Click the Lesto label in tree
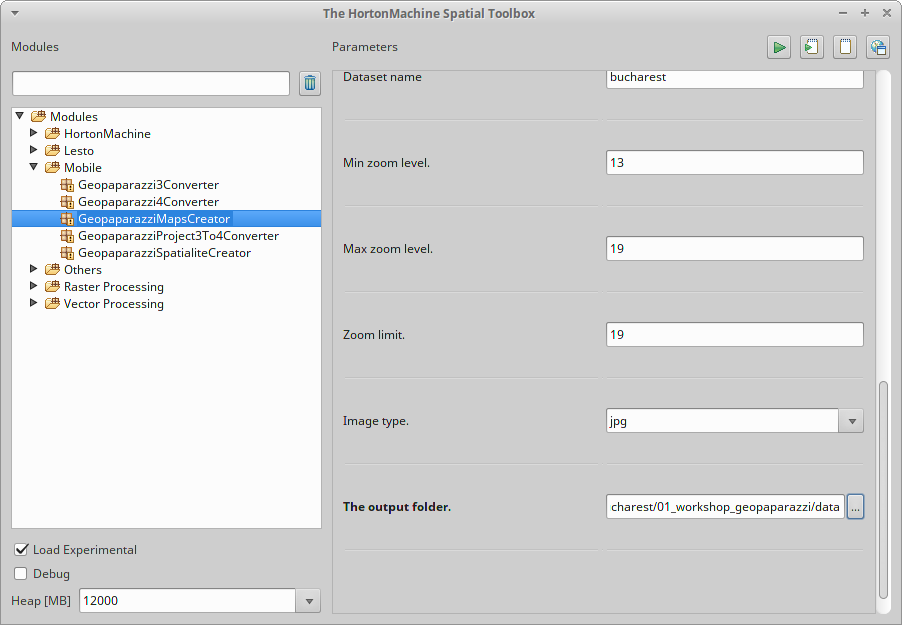 coord(79,151)
